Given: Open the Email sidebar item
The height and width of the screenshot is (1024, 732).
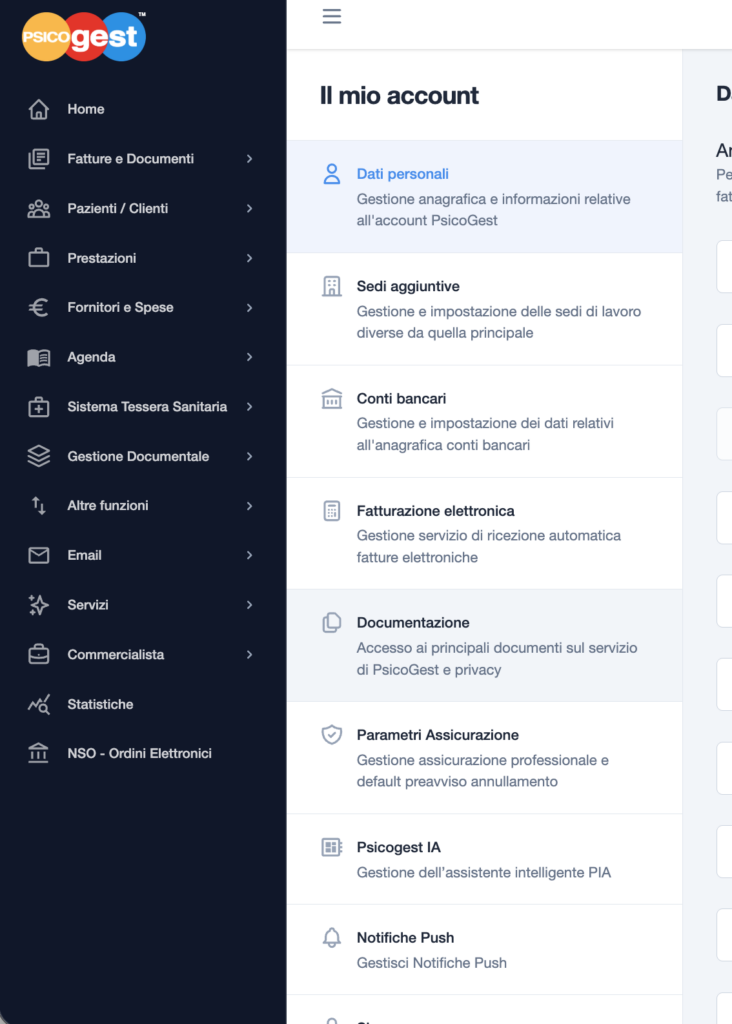Looking at the screenshot, I should tap(84, 555).
